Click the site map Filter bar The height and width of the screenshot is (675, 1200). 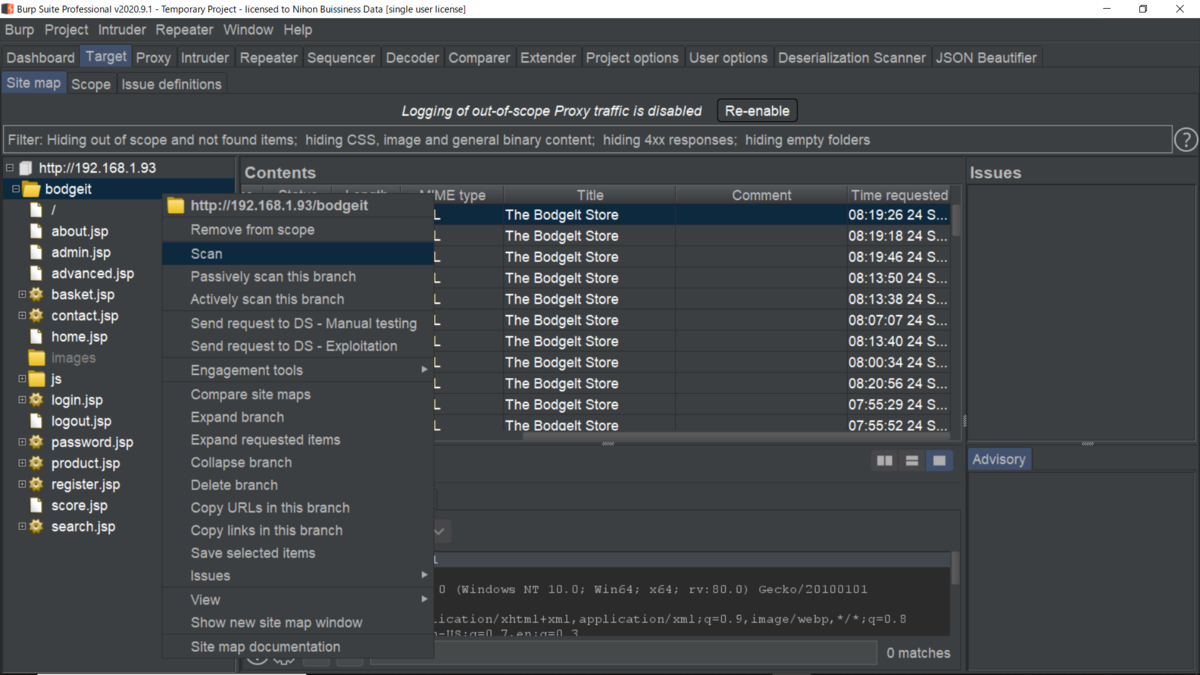587,140
